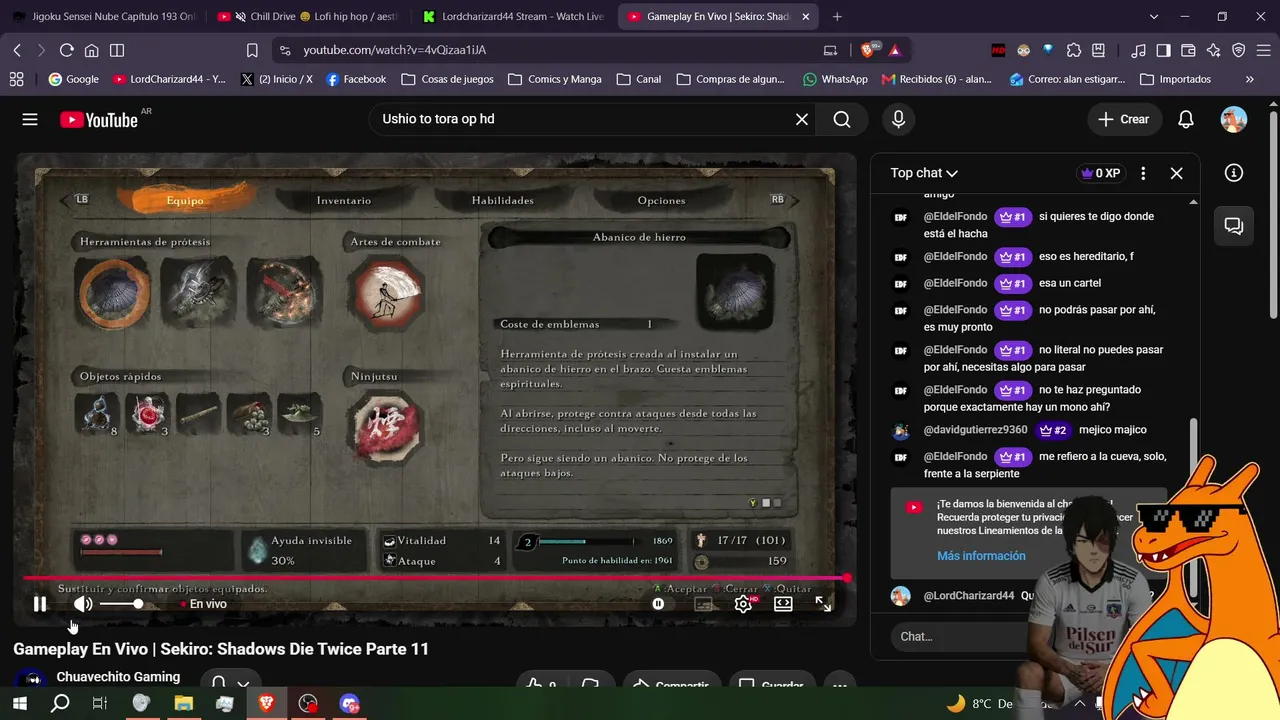Open video settings gear
Image resolution: width=1280 pixels, height=720 pixels.
743,604
